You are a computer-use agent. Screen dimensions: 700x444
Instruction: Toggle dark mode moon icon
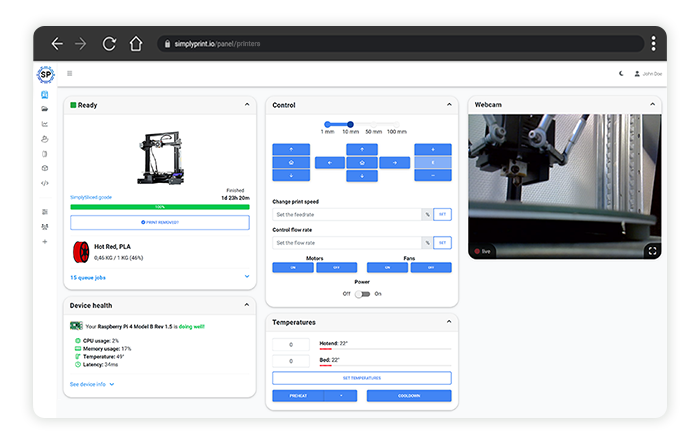pyautogui.click(x=621, y=73)
